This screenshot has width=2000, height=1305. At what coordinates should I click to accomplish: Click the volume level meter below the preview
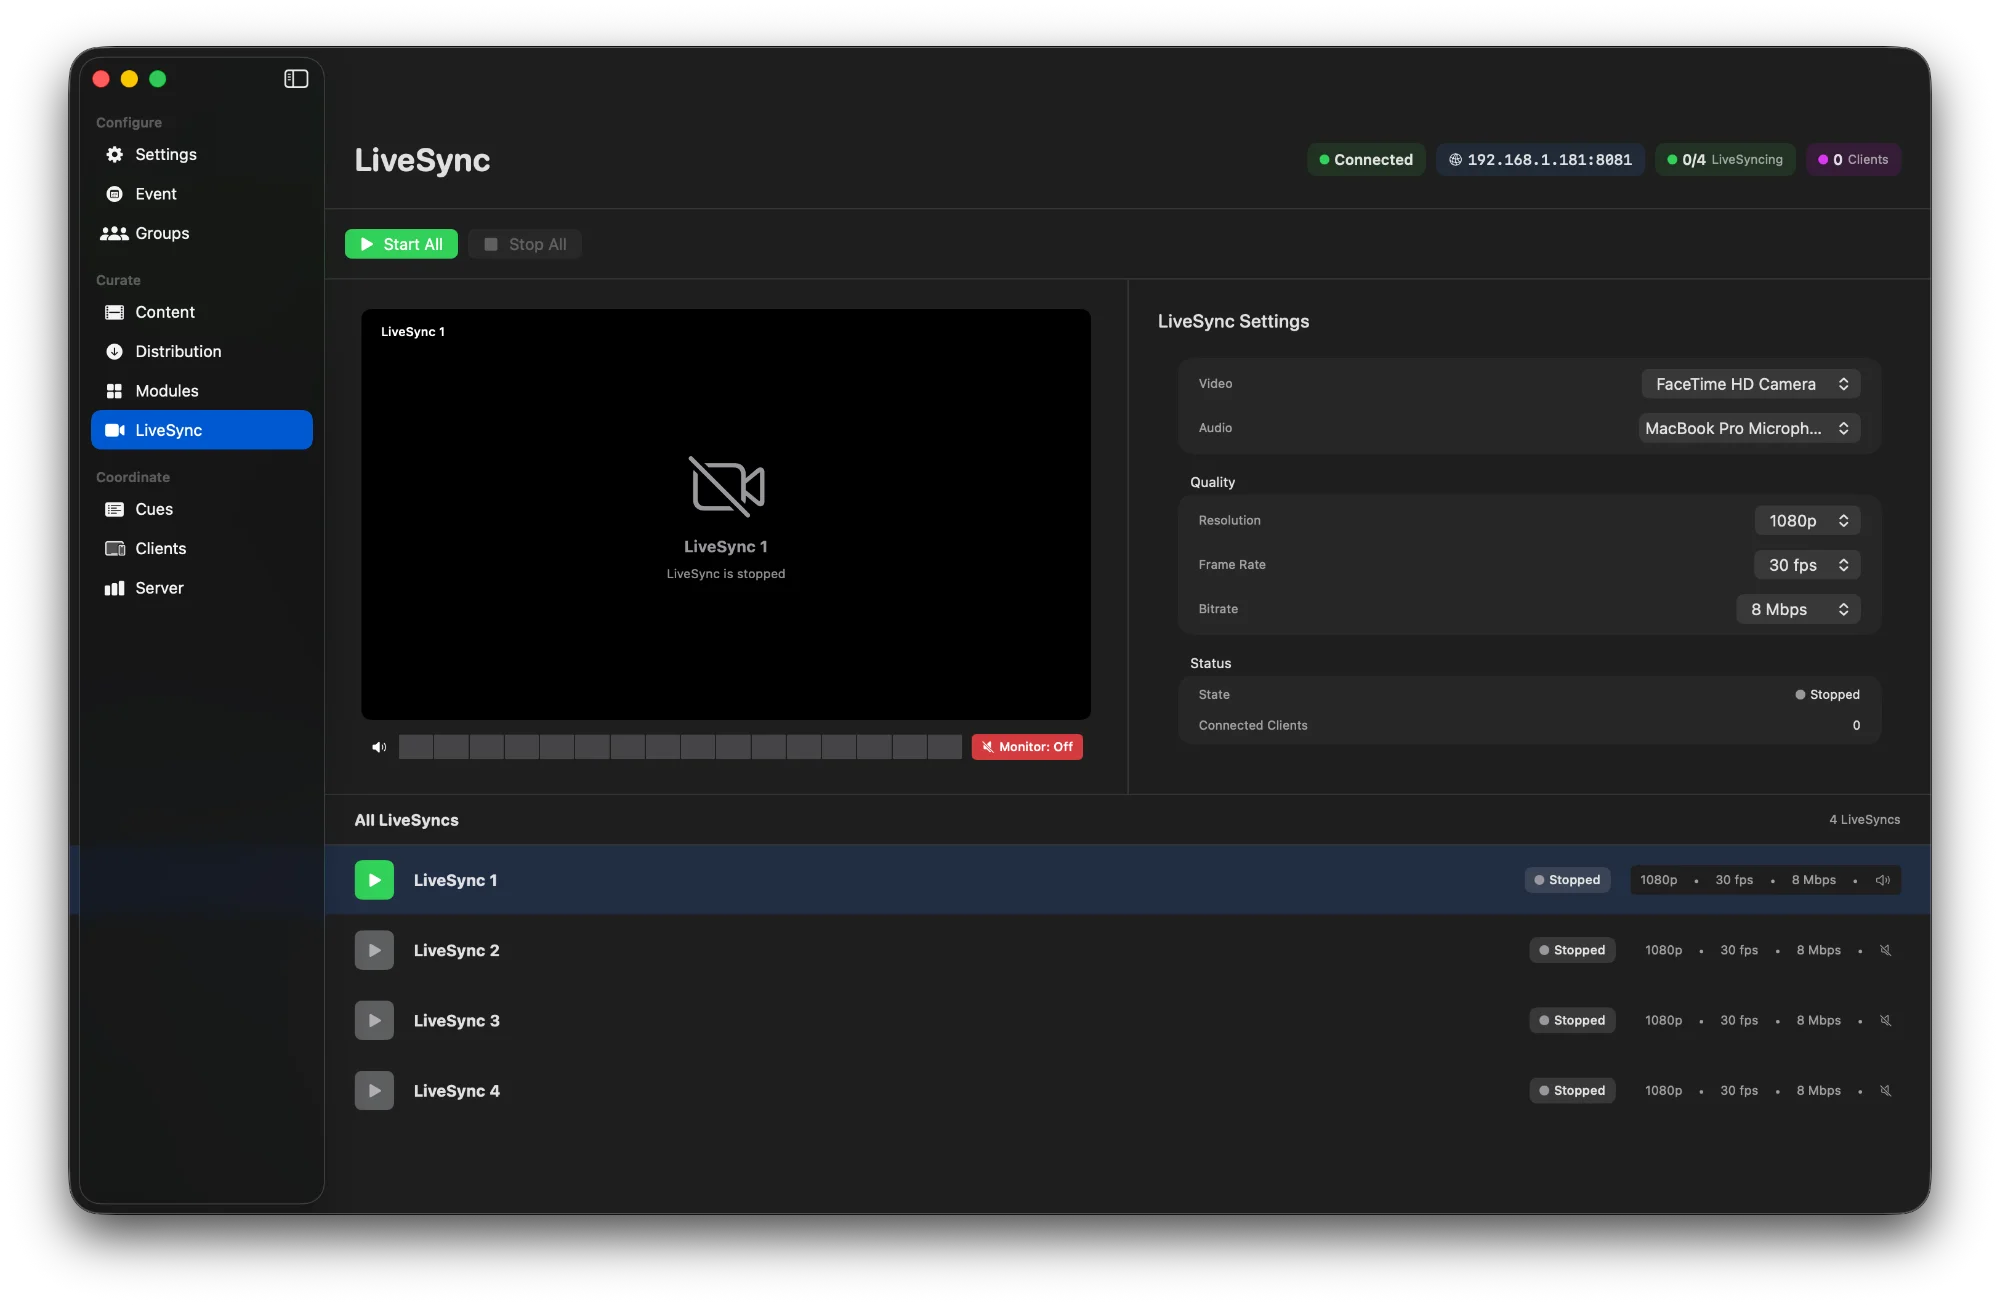click(680, 746)
